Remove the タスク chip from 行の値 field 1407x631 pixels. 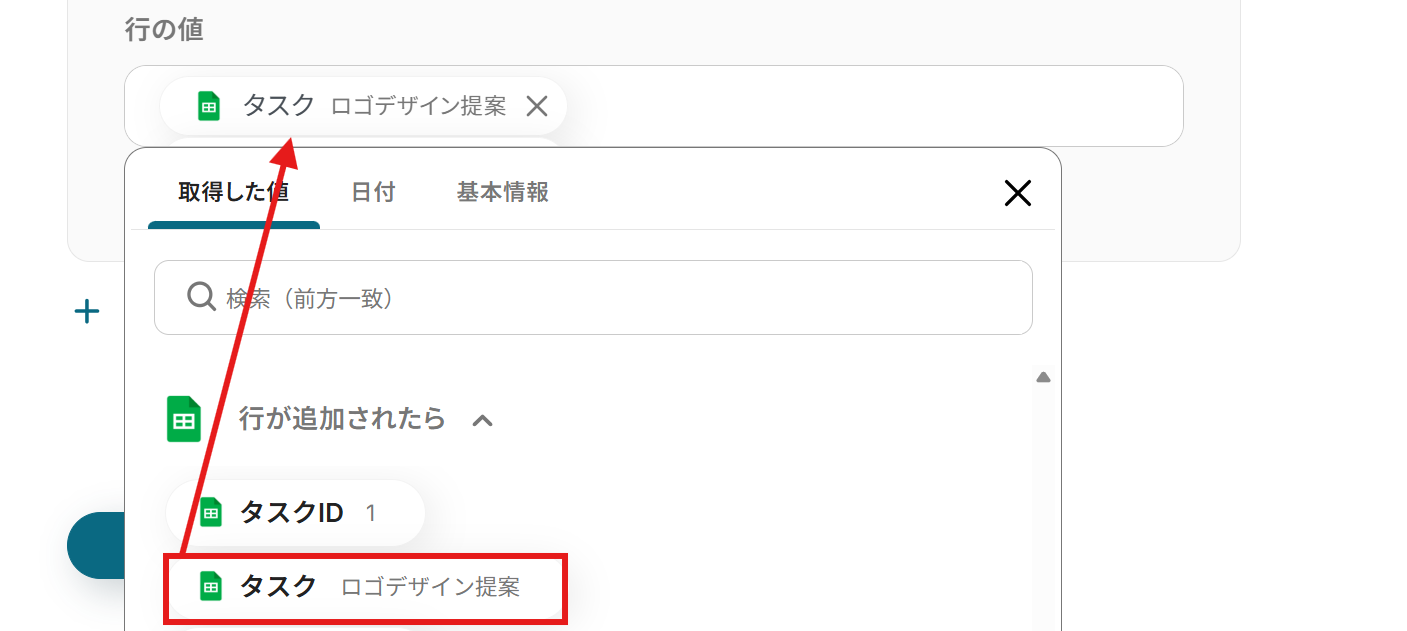click(x=537, y=106)
